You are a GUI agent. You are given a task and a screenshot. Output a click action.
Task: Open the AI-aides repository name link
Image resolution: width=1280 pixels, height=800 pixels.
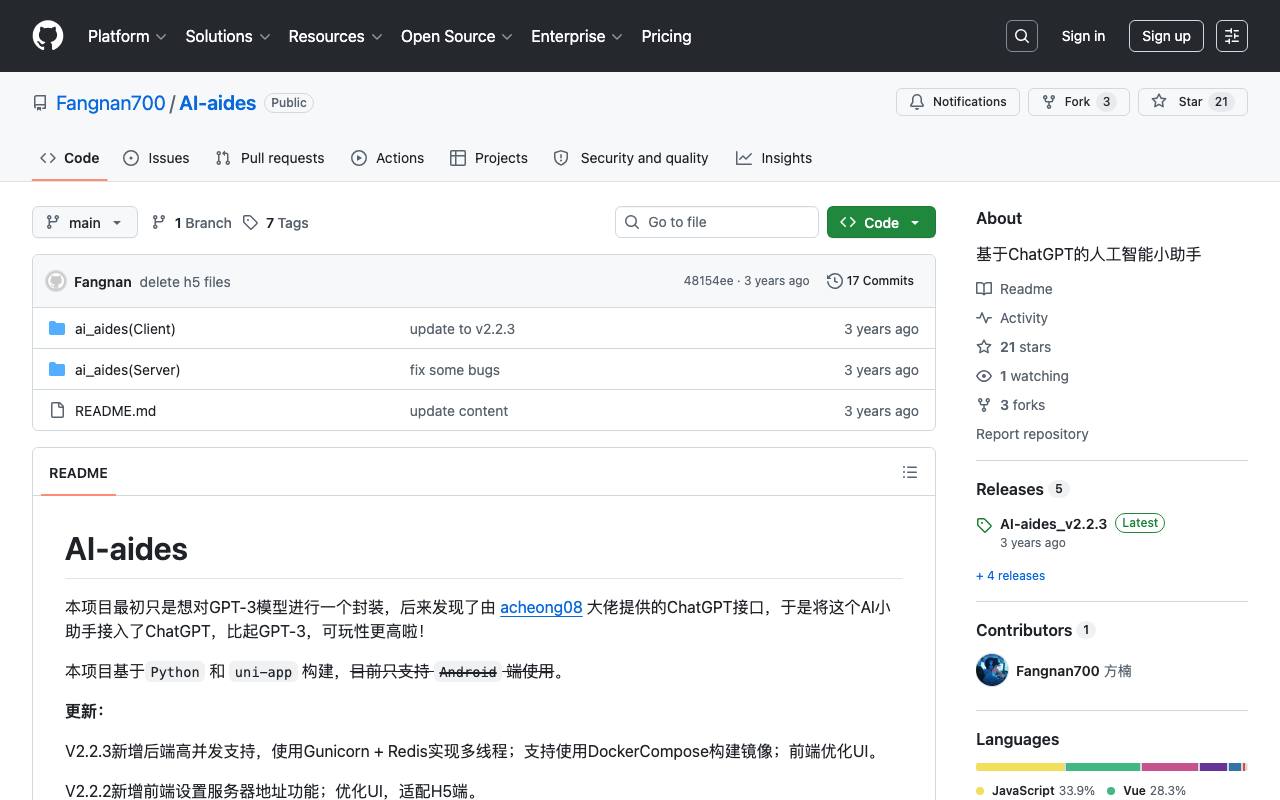pos(218,103)
